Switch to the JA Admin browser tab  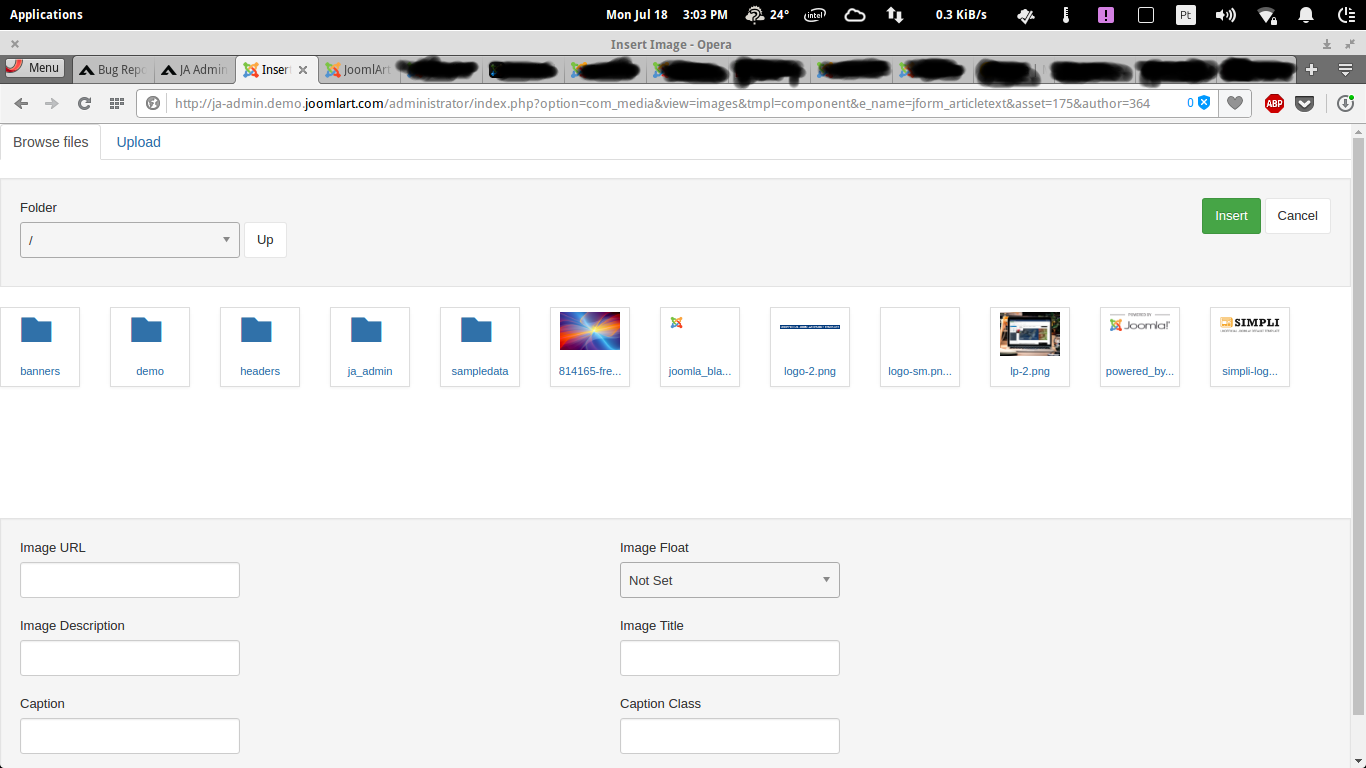point(196,70)
